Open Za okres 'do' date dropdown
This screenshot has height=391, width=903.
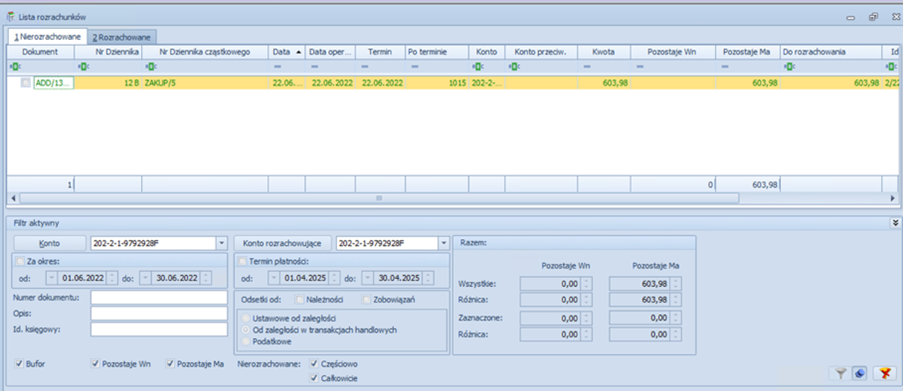point(145,278)
